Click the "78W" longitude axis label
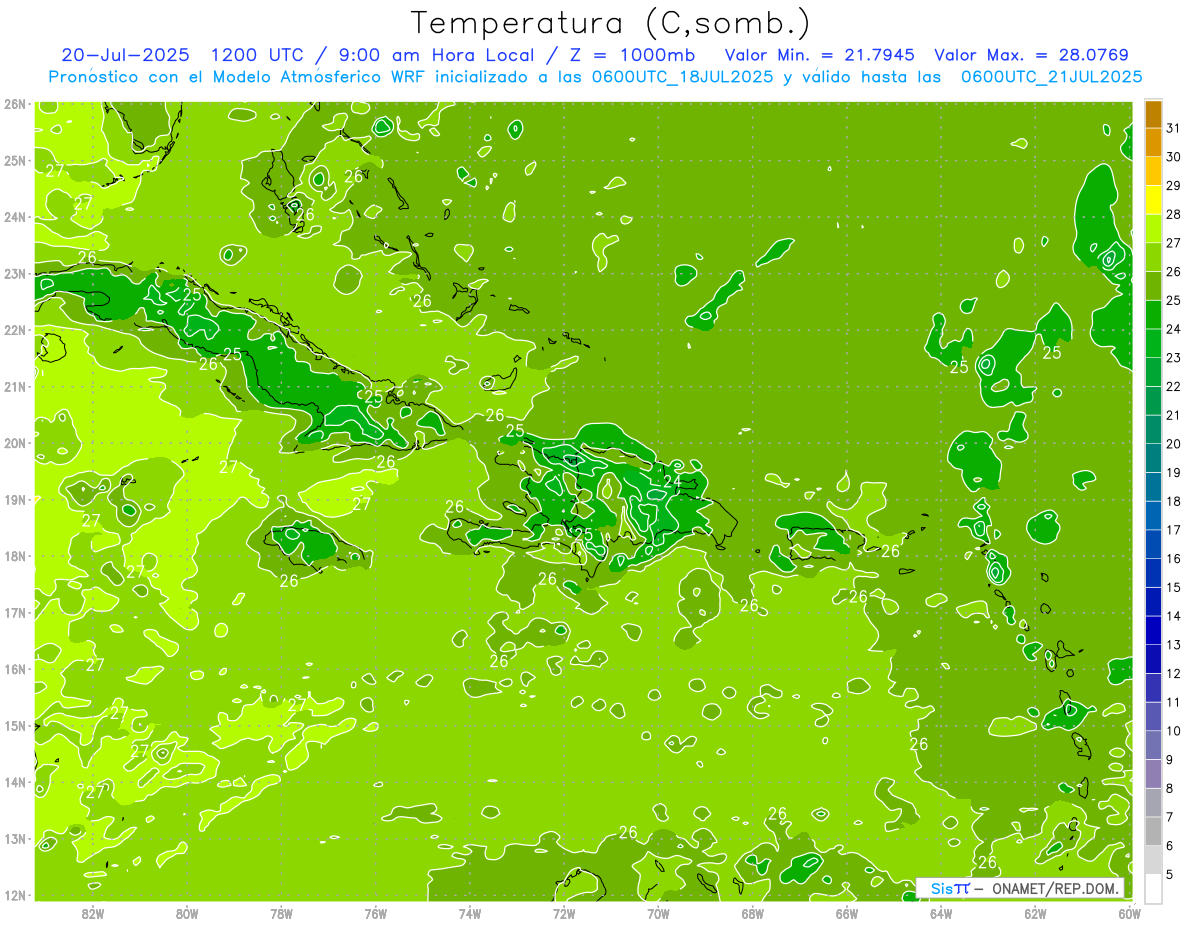The width and height of the screenshot is (1200, 927). [281, 913]
